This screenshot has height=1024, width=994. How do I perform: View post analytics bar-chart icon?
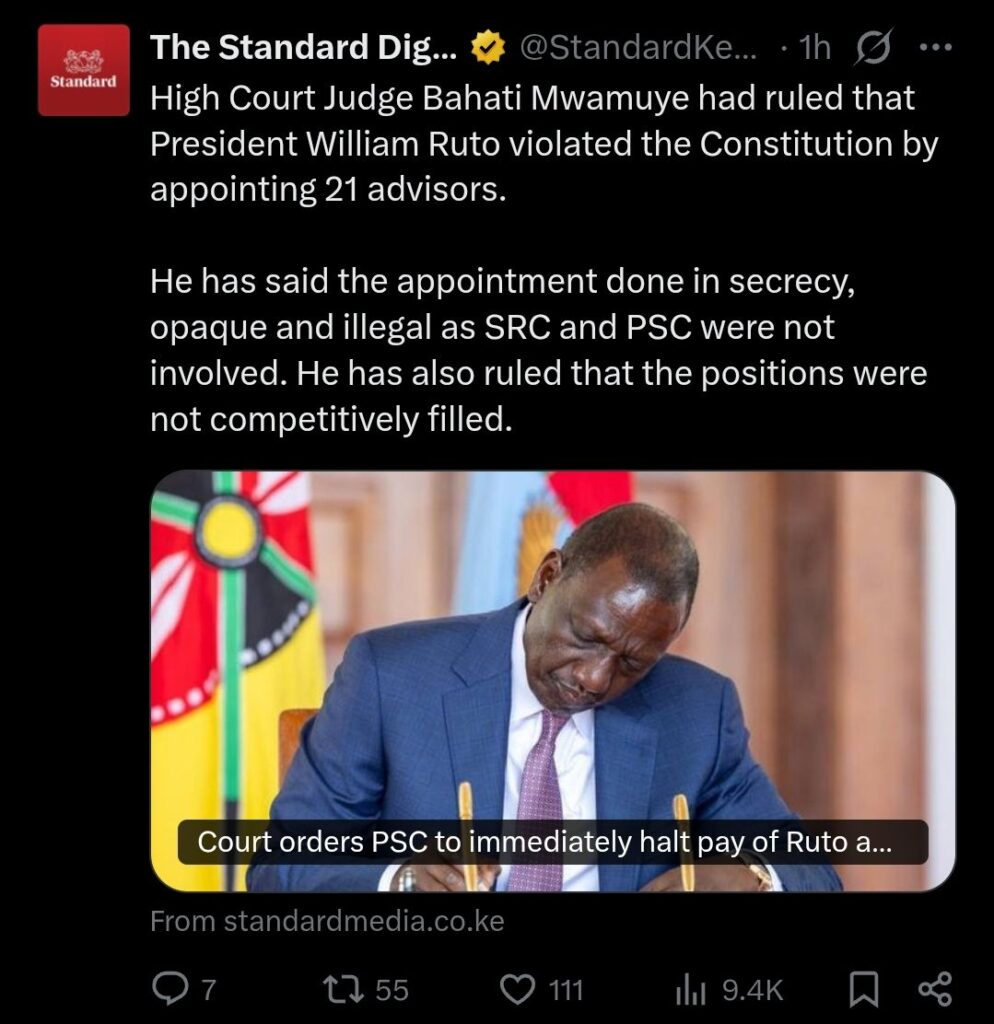pyautogui.click(x=690, y=989)
